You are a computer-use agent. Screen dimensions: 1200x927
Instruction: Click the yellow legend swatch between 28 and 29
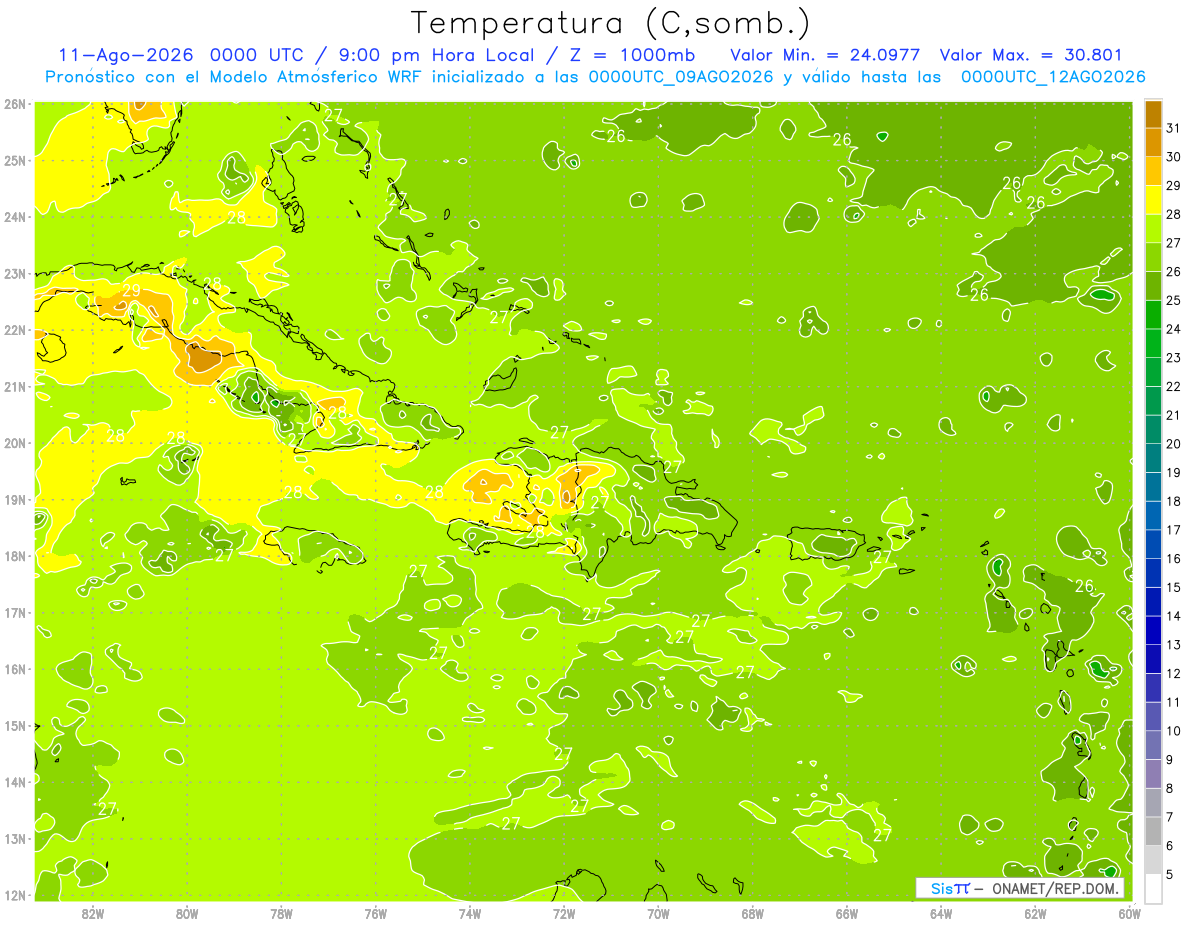pos(1153,200)
